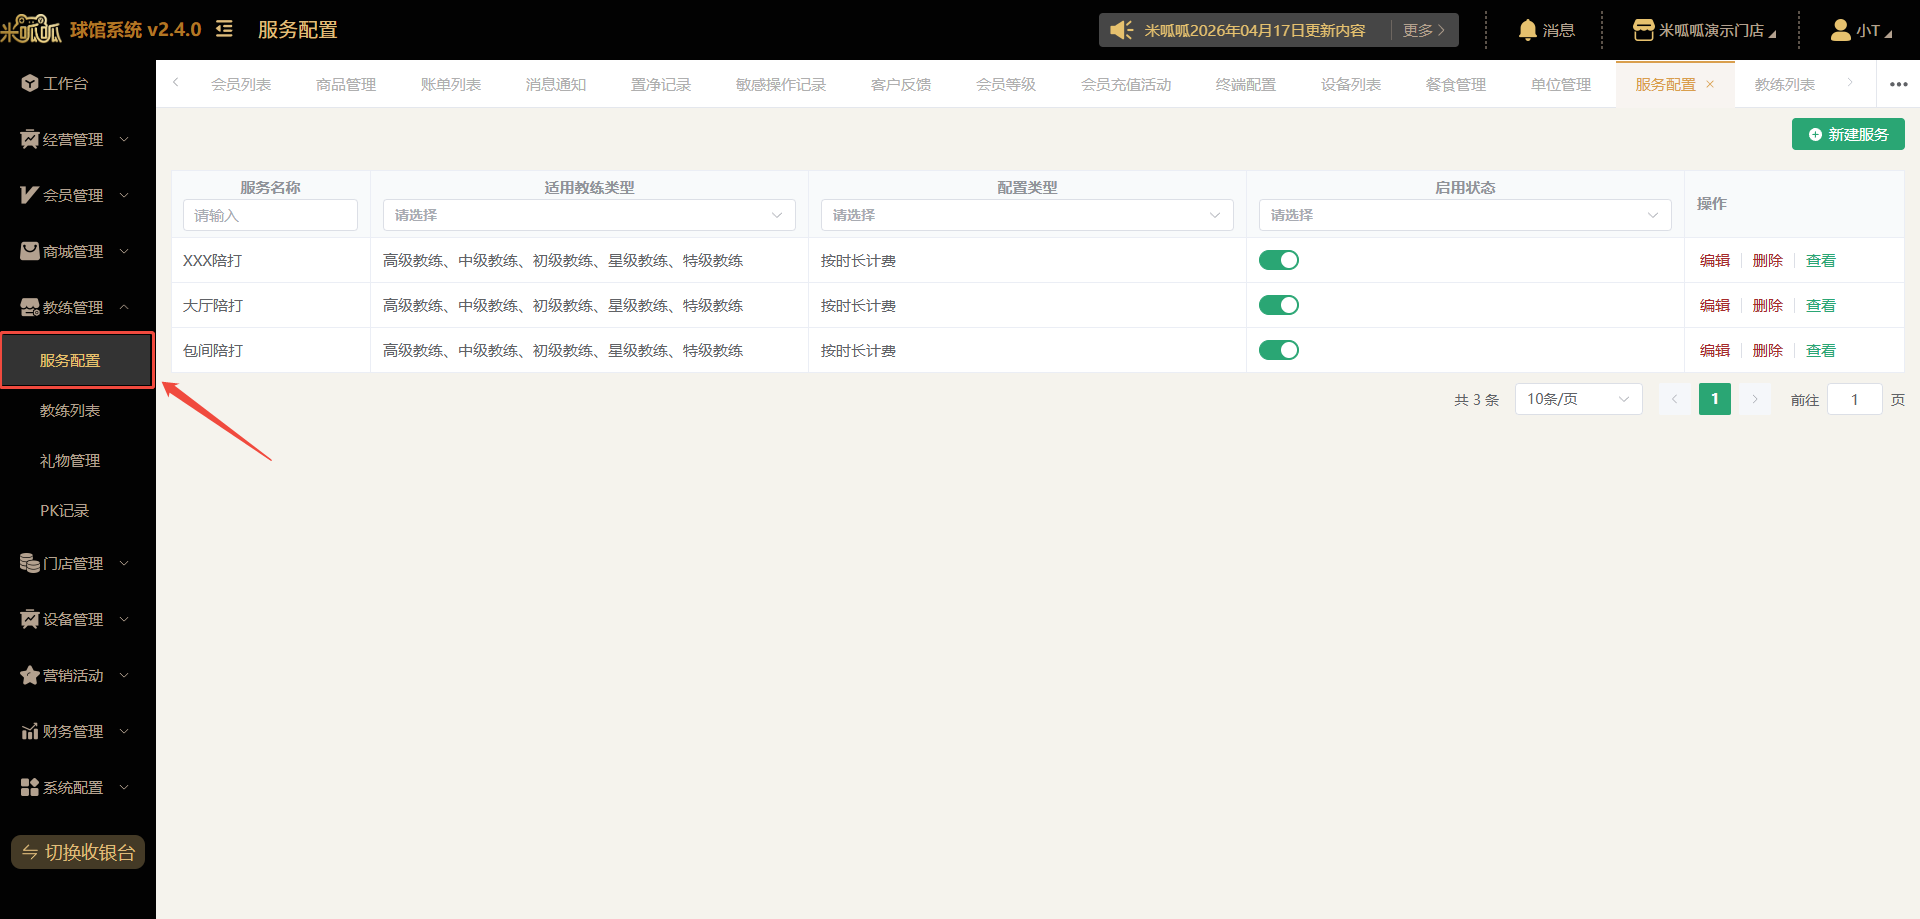Toggle the 启用状态 switch for XXX陪打

(1278, 260)
